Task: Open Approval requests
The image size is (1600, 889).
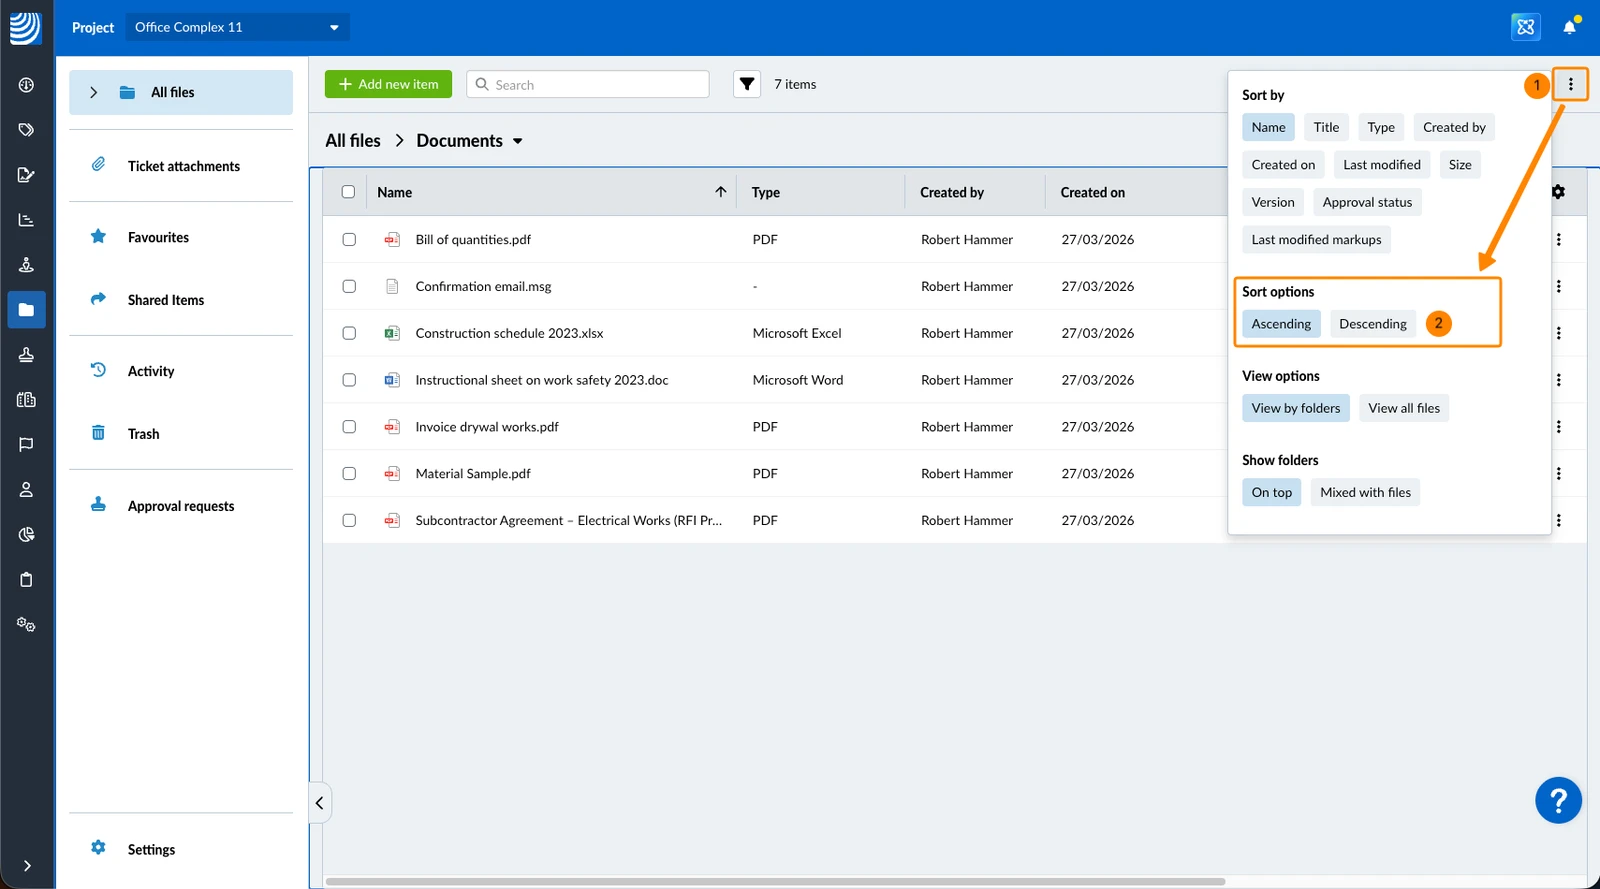Action: [x=181, y=506]
